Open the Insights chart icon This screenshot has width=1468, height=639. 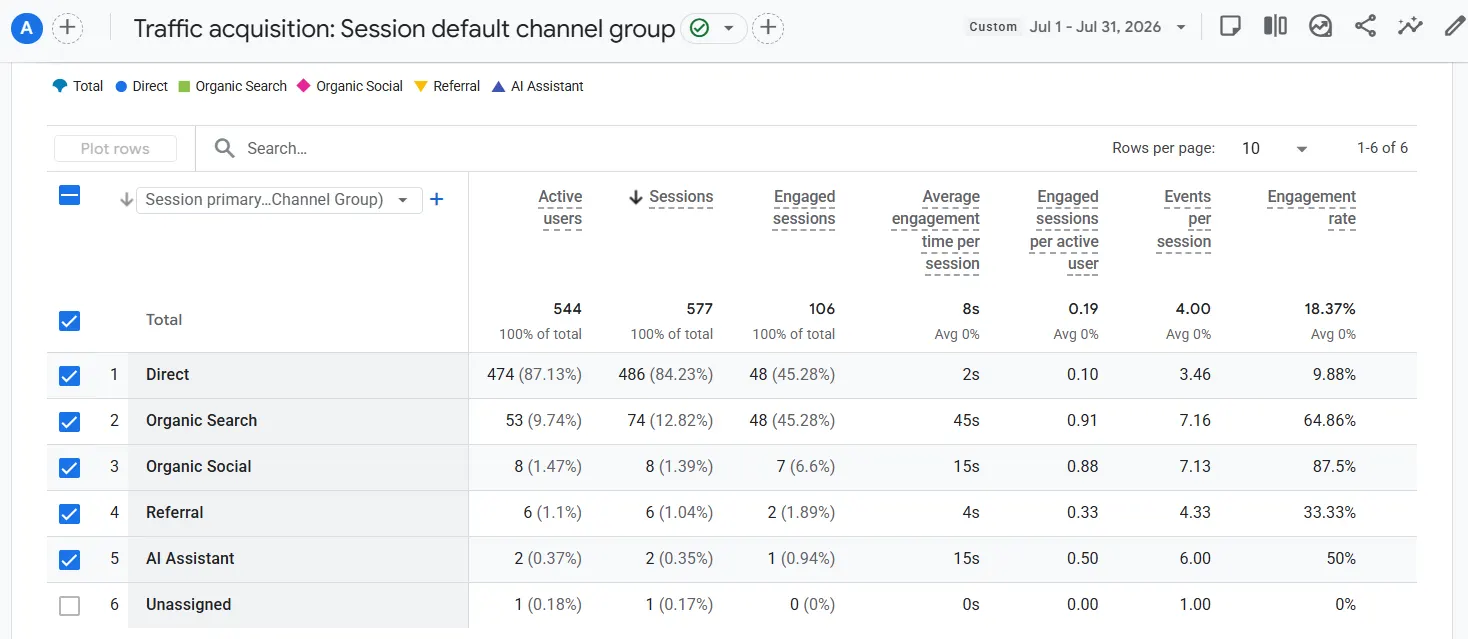[1320, 27]
